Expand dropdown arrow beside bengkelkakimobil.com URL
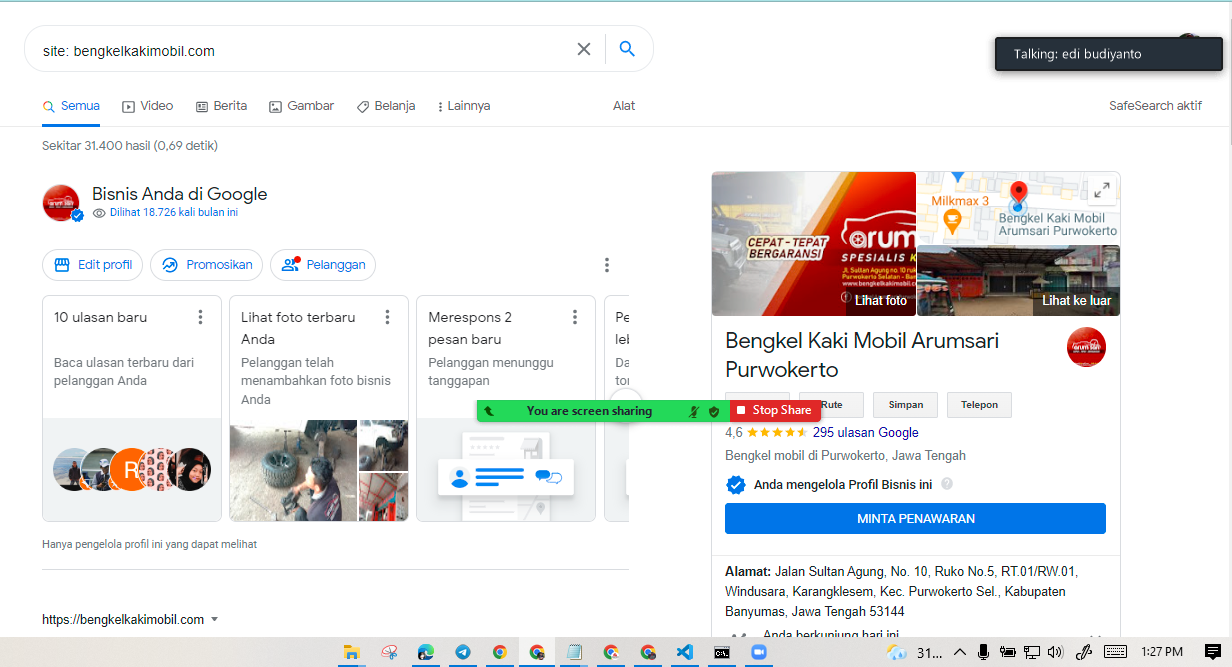1232x667 pixels. click(215, 620)
